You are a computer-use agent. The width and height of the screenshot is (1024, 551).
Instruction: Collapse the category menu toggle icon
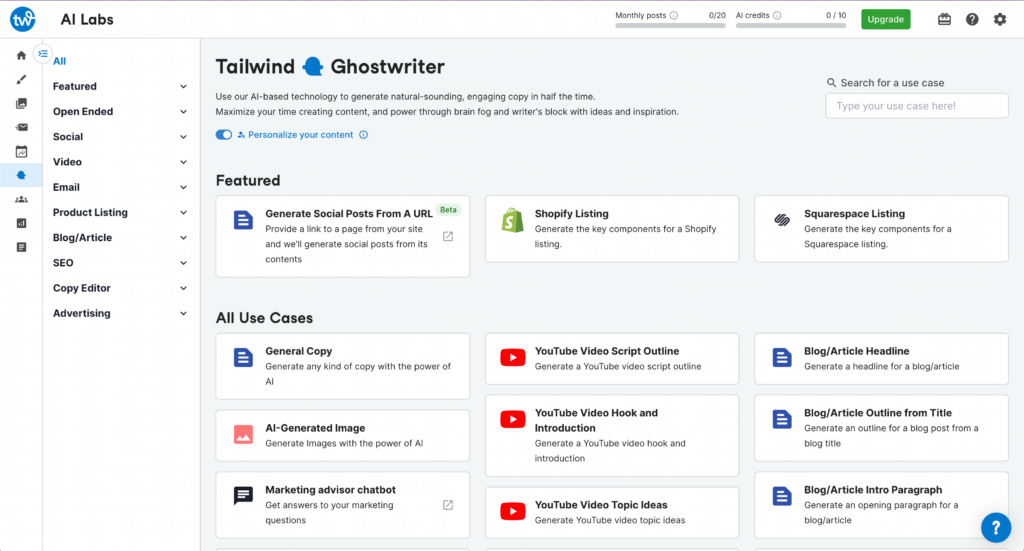point(42,54)
